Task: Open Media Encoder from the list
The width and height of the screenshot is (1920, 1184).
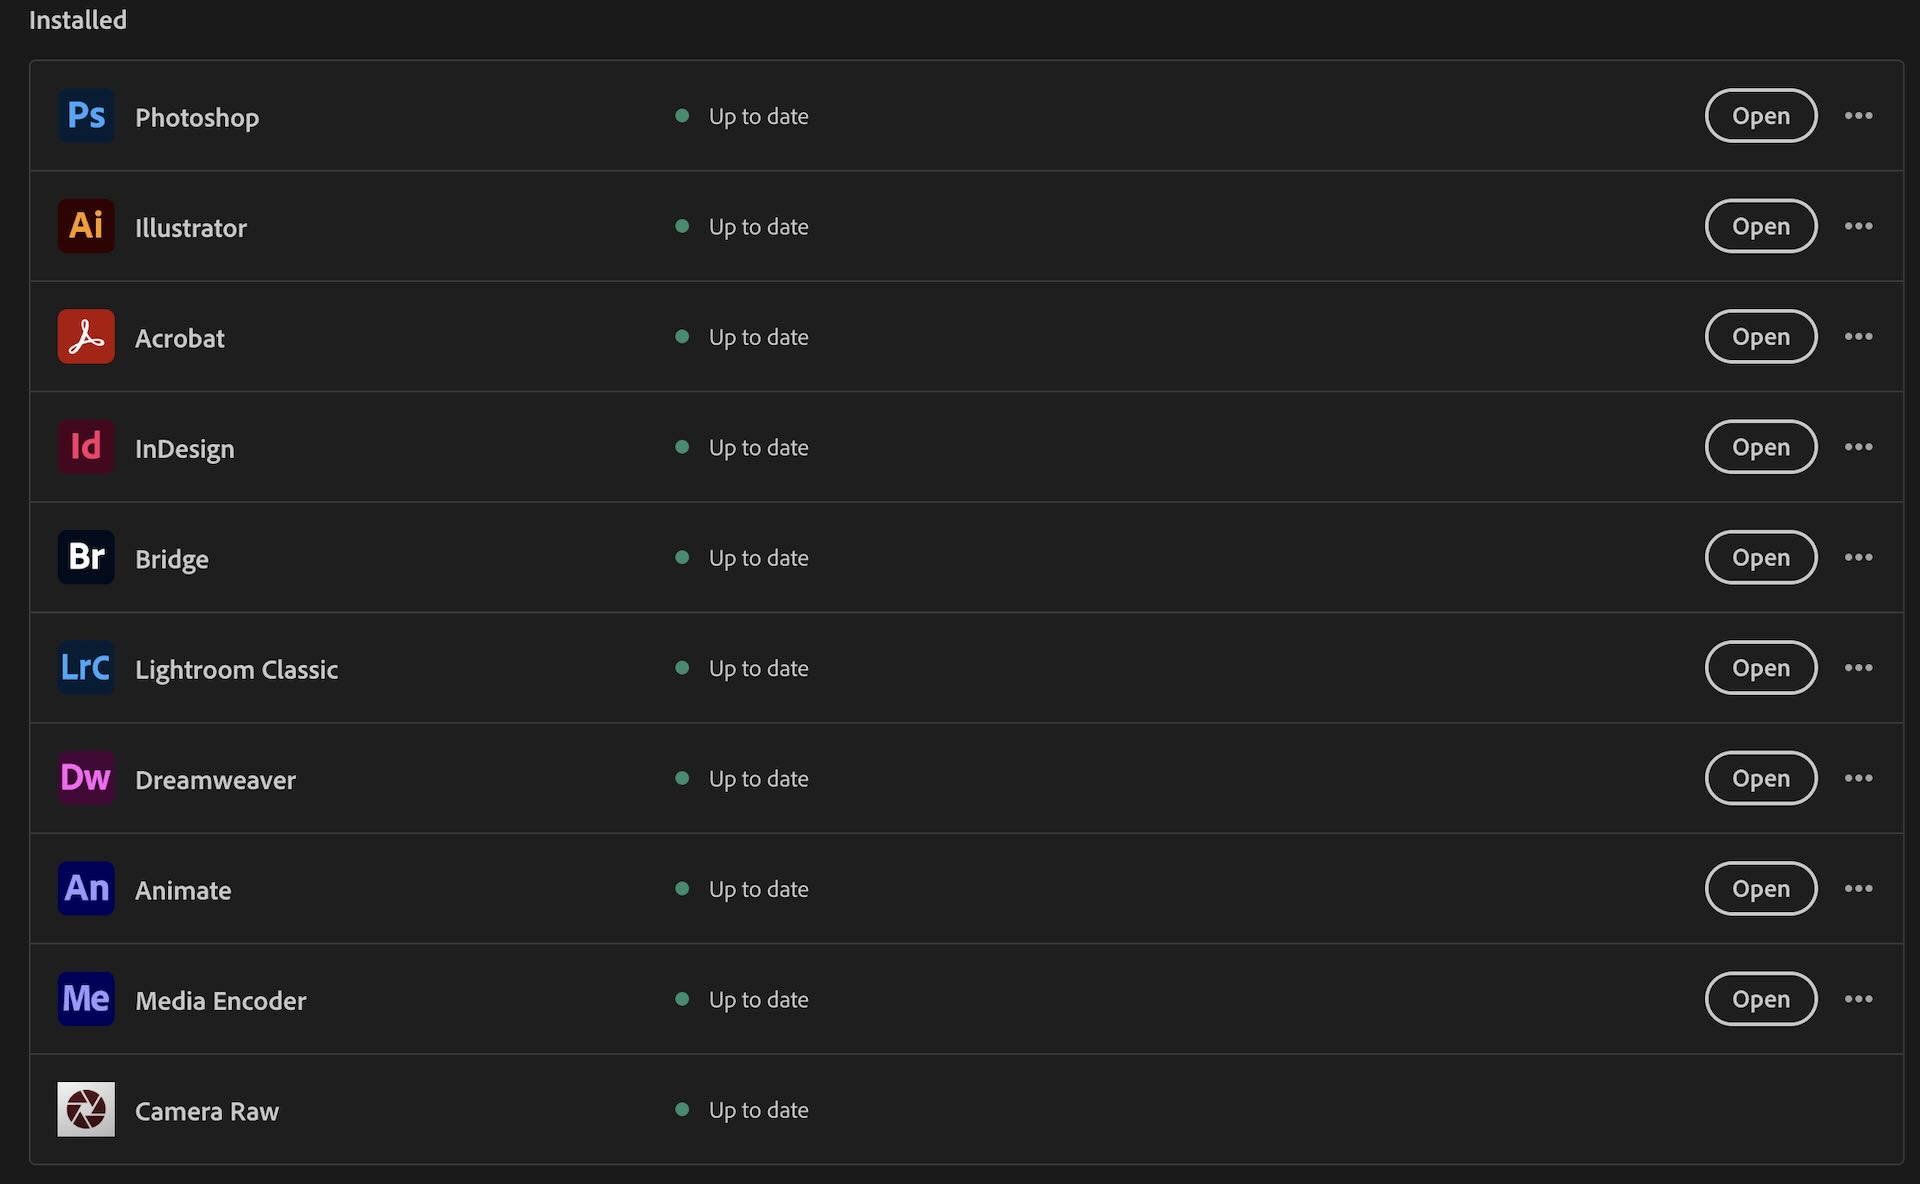Action: tap(1760, 999)
